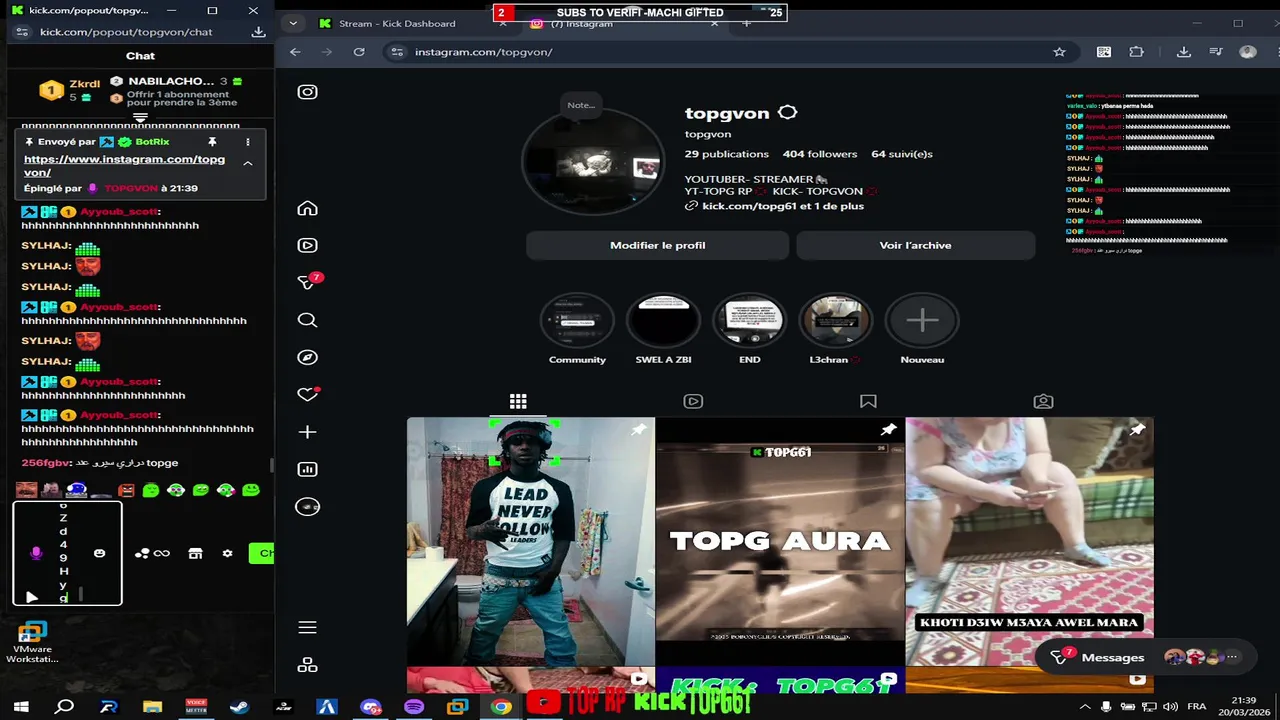
Task: Switch to the Reels profile tab
Action: tap(693, 401)
